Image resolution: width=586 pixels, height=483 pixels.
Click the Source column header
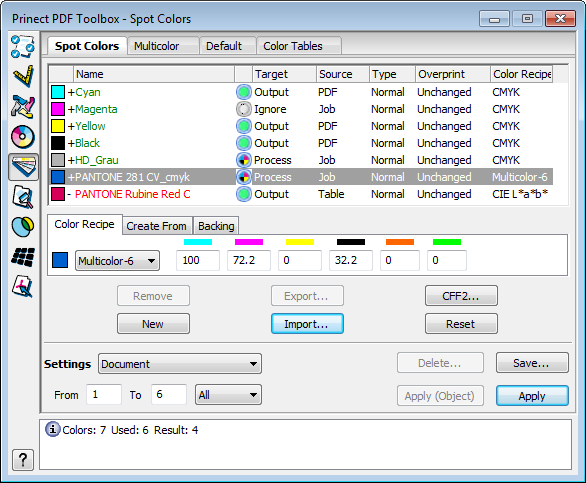point(343,74)
